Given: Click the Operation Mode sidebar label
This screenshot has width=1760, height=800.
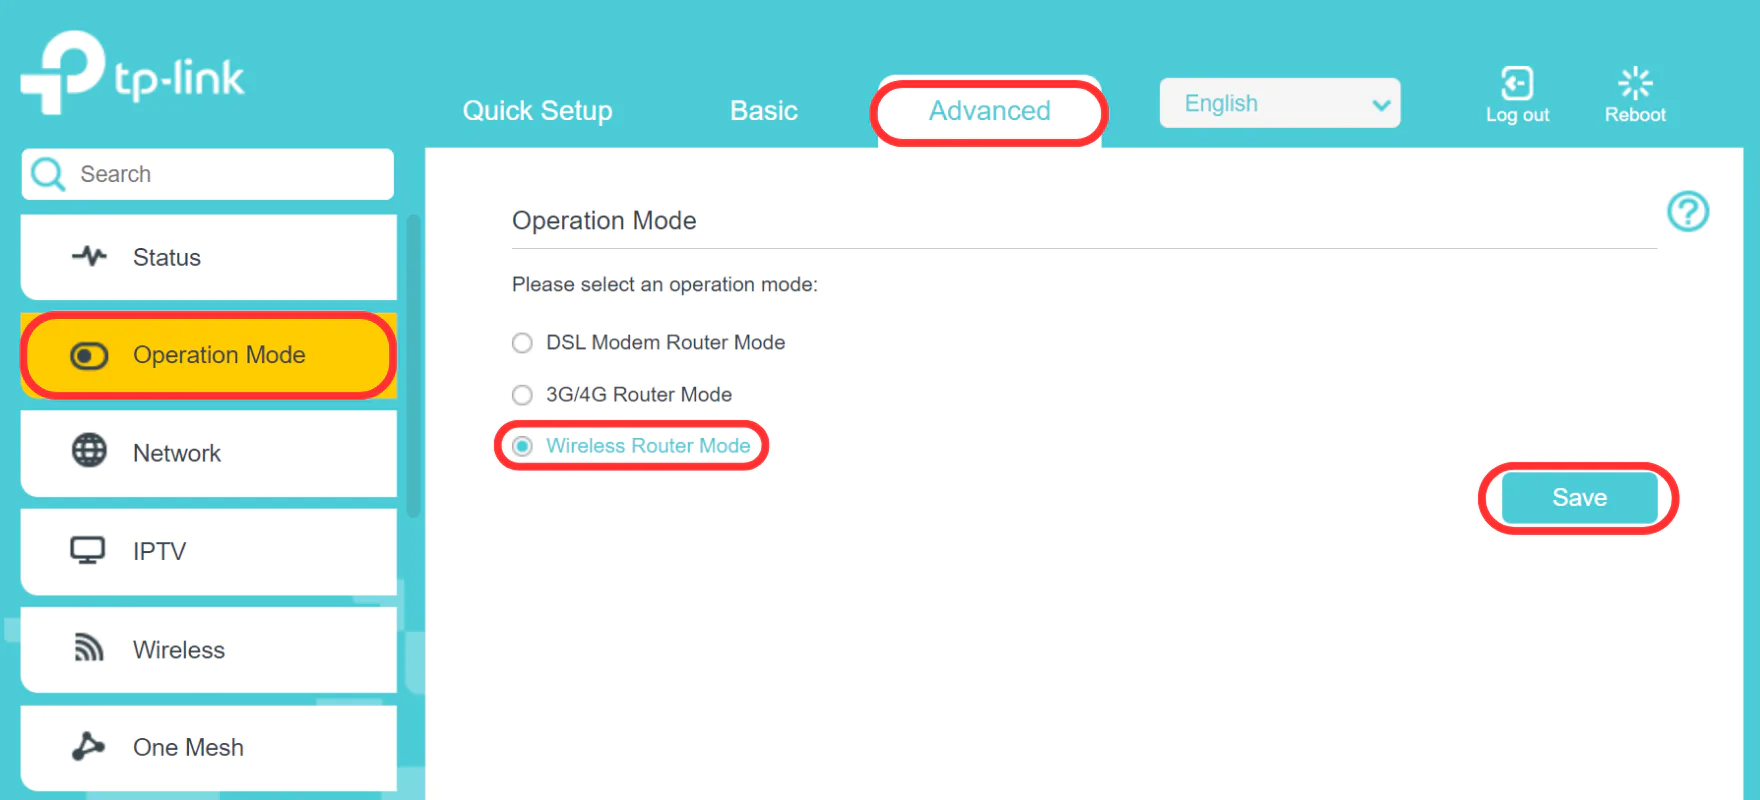Looking at the screenshot, I should tap(219, 355).
